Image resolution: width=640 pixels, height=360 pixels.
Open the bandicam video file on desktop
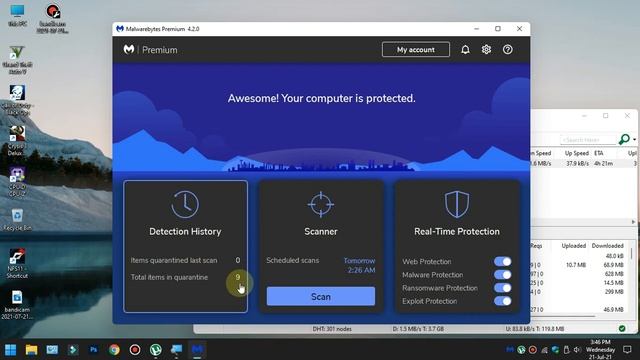click(x=17, y=305)
